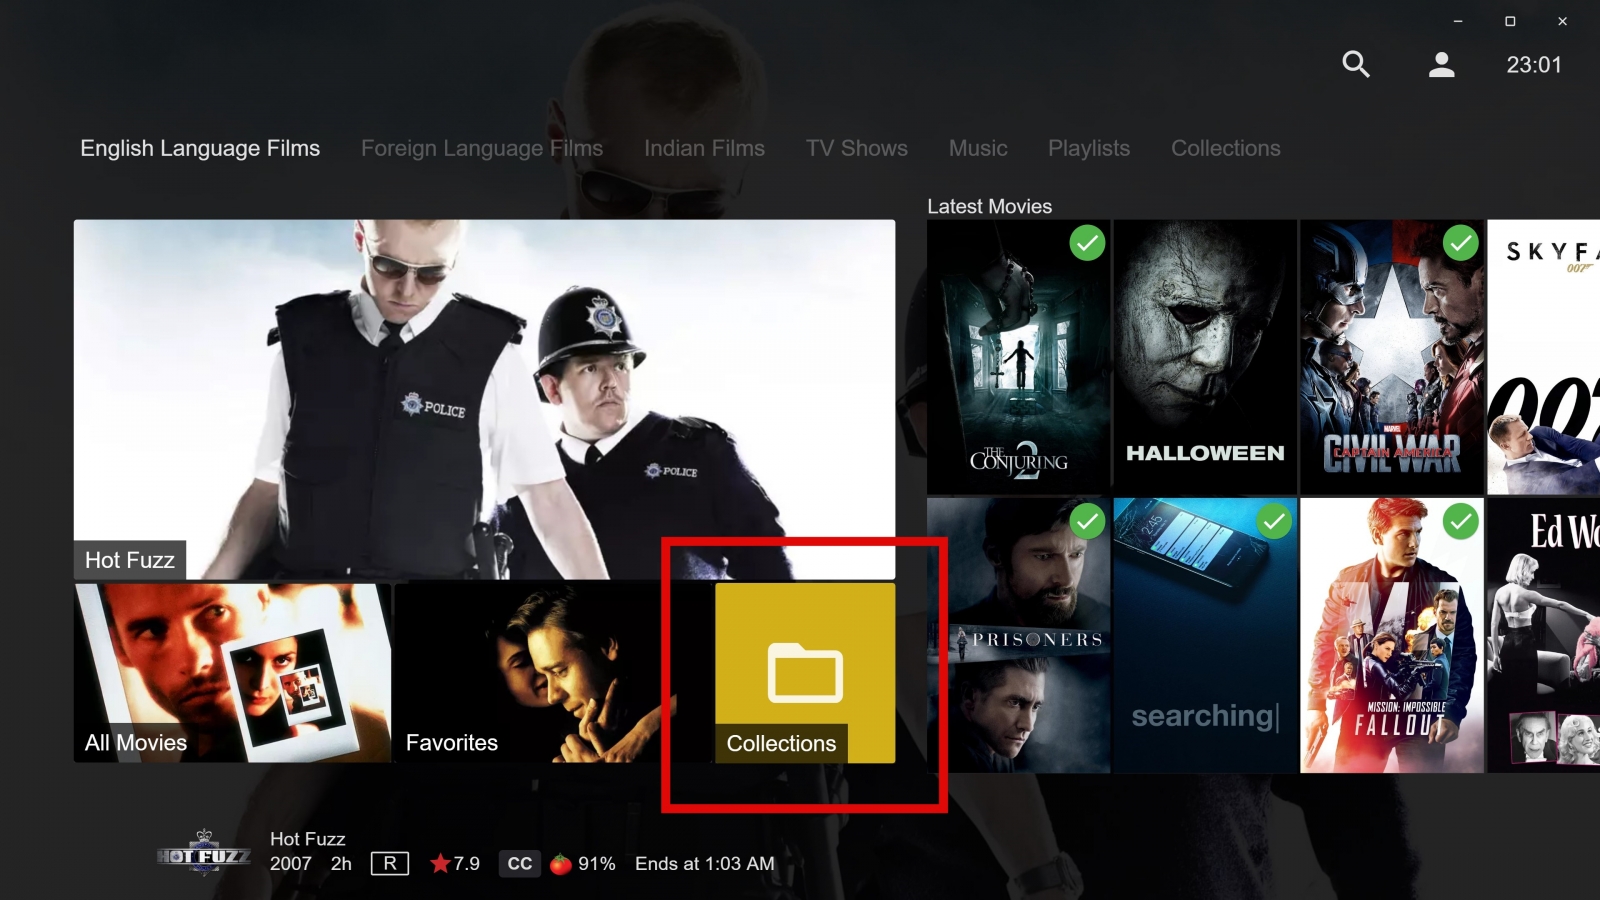
Task: Switch to the Music tab
Action: pos(978,148)
